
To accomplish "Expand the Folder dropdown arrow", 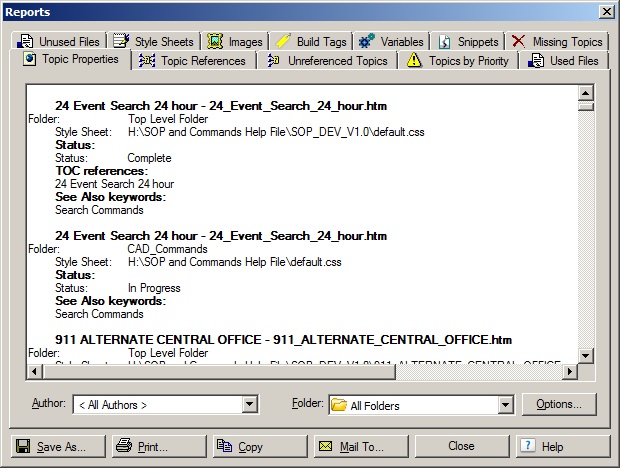I will pos(505,405).
